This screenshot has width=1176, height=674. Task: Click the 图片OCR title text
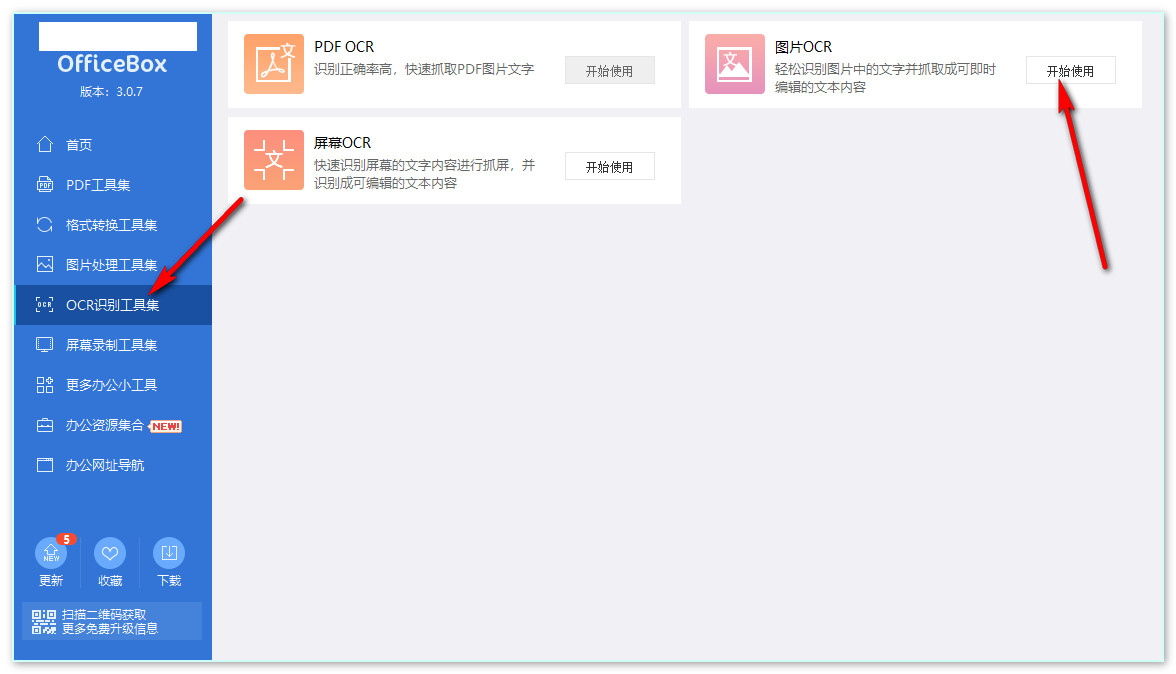coord(803,46)
